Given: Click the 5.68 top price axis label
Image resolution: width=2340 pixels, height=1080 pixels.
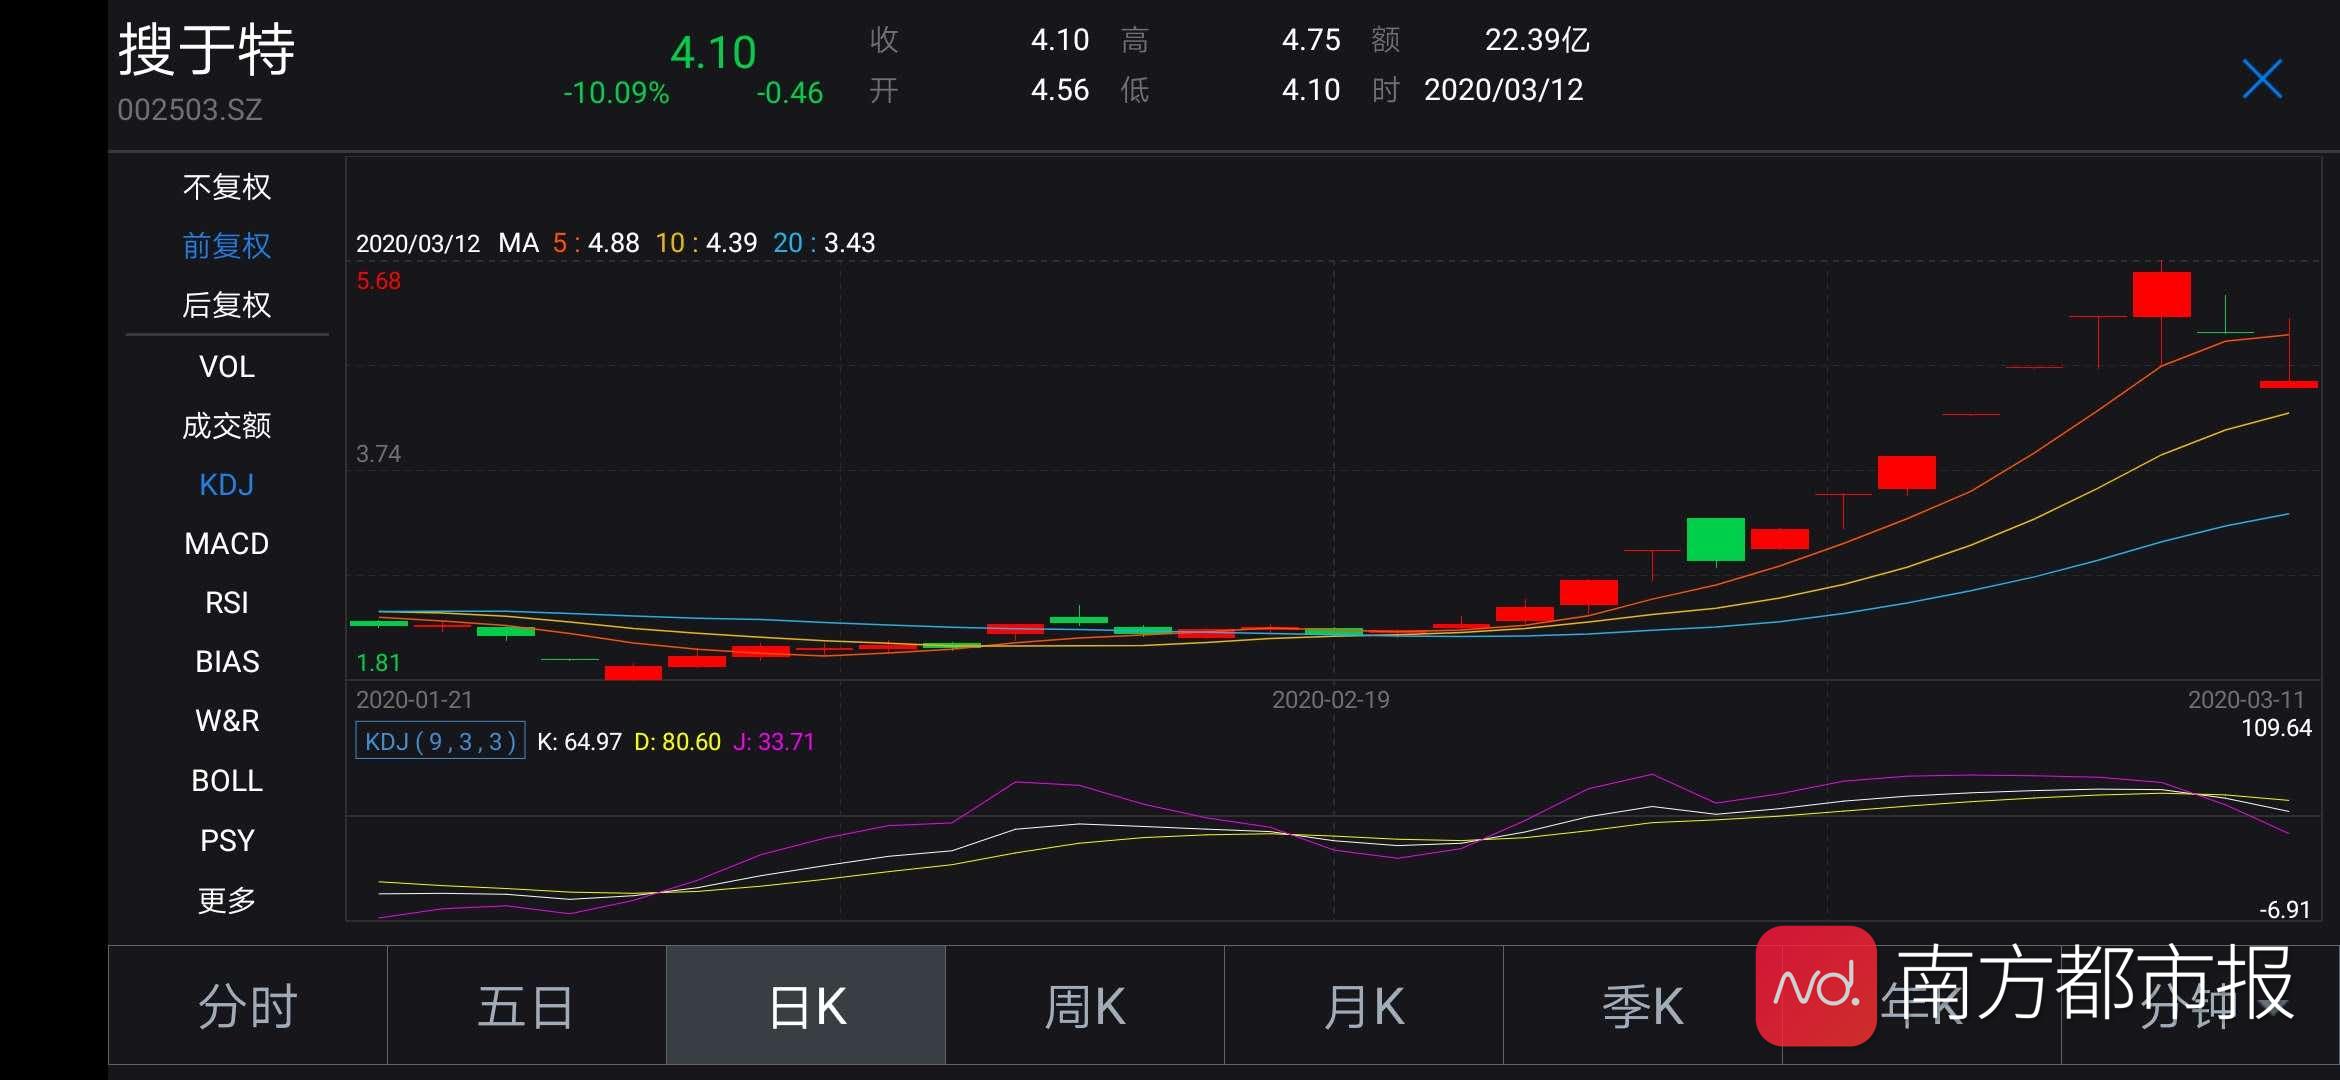Looking at the screenshot, I should tap(378, 281).
